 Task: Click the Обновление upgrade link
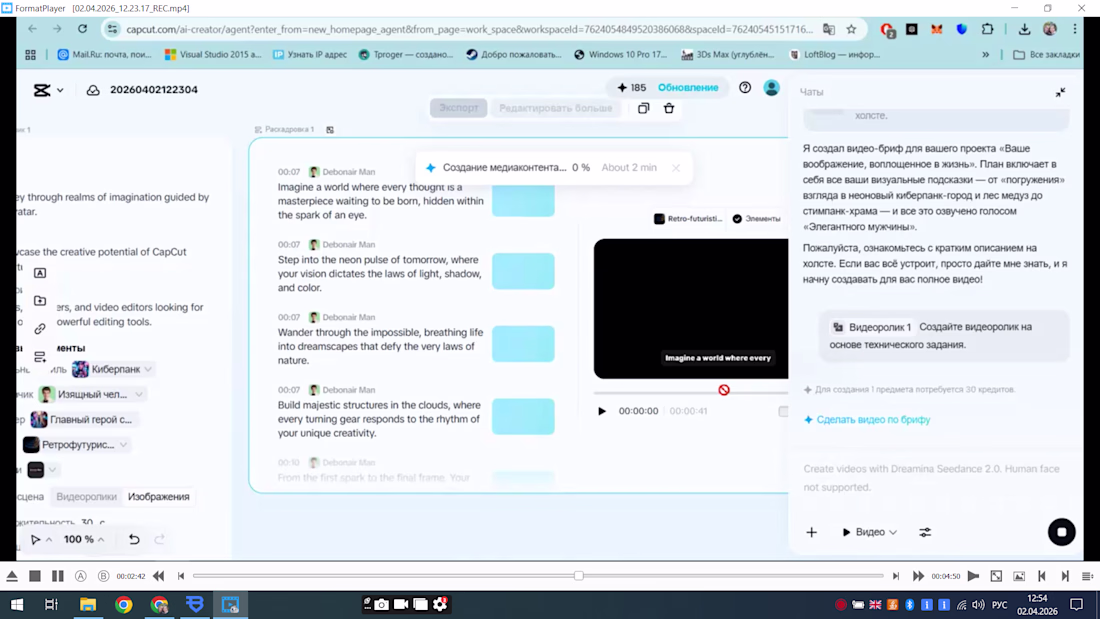coord(688,88)
